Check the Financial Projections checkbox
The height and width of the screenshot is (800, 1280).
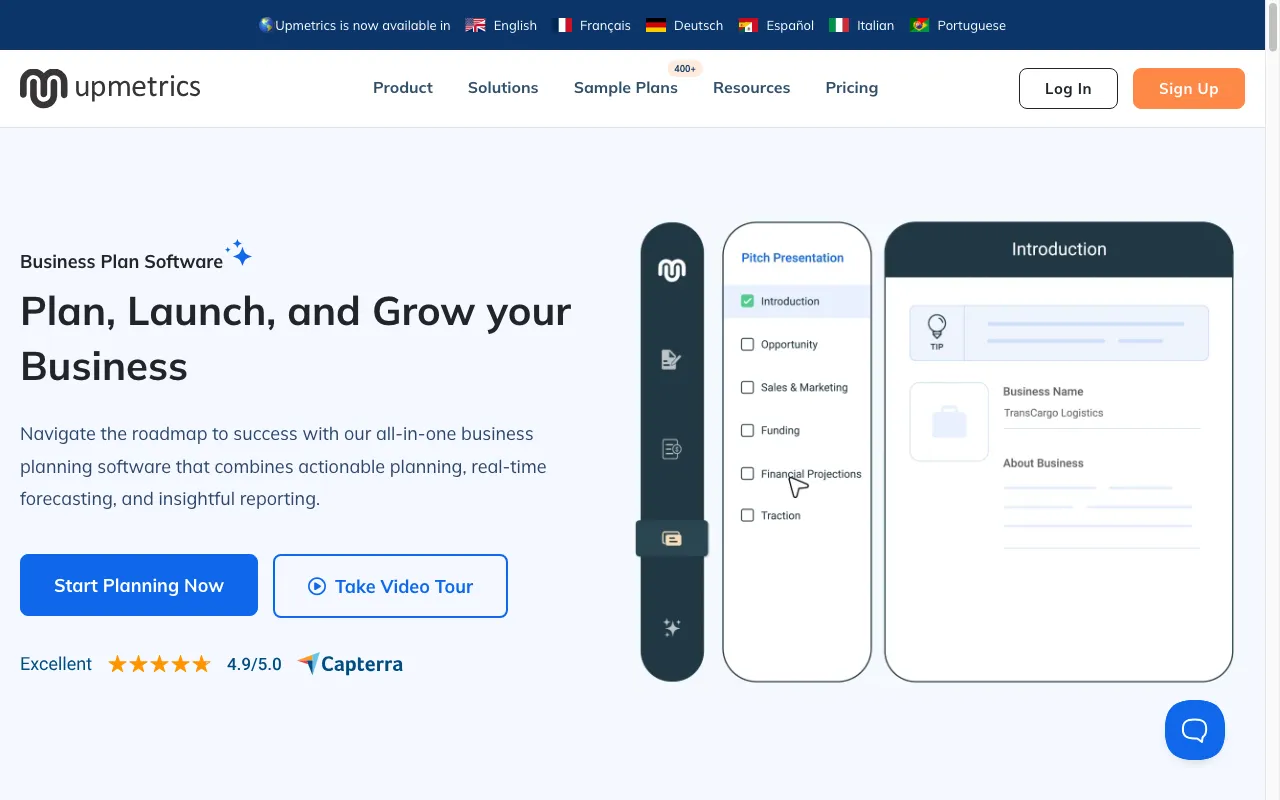pyautogui.click(x=747, y=473)
